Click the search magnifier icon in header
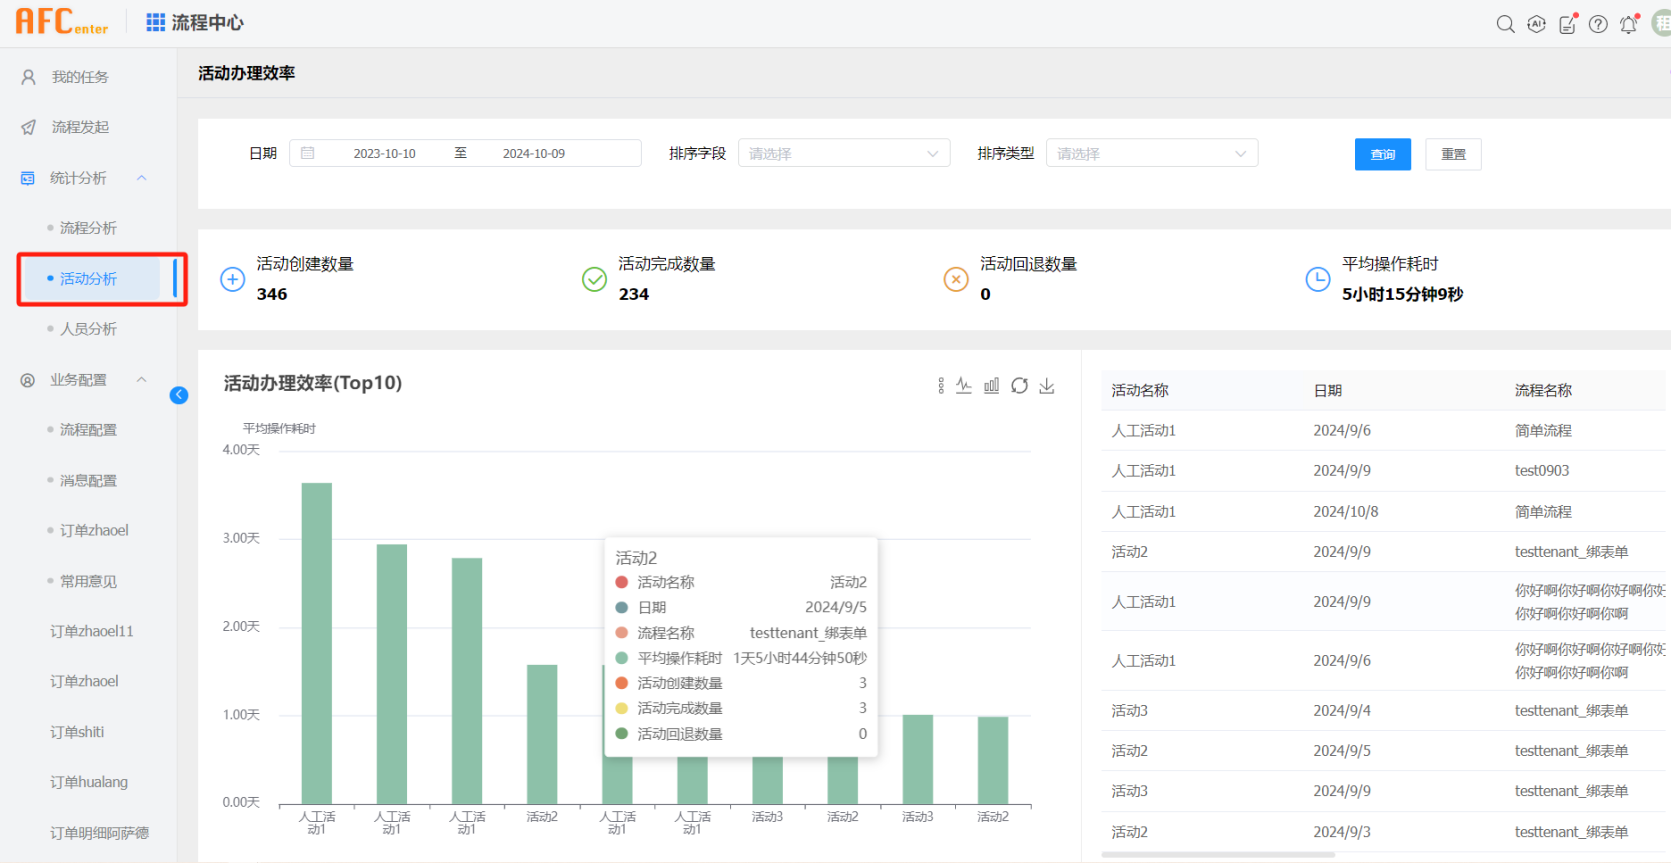This screenshot has width=1671, height=863. pos(1505,24)
